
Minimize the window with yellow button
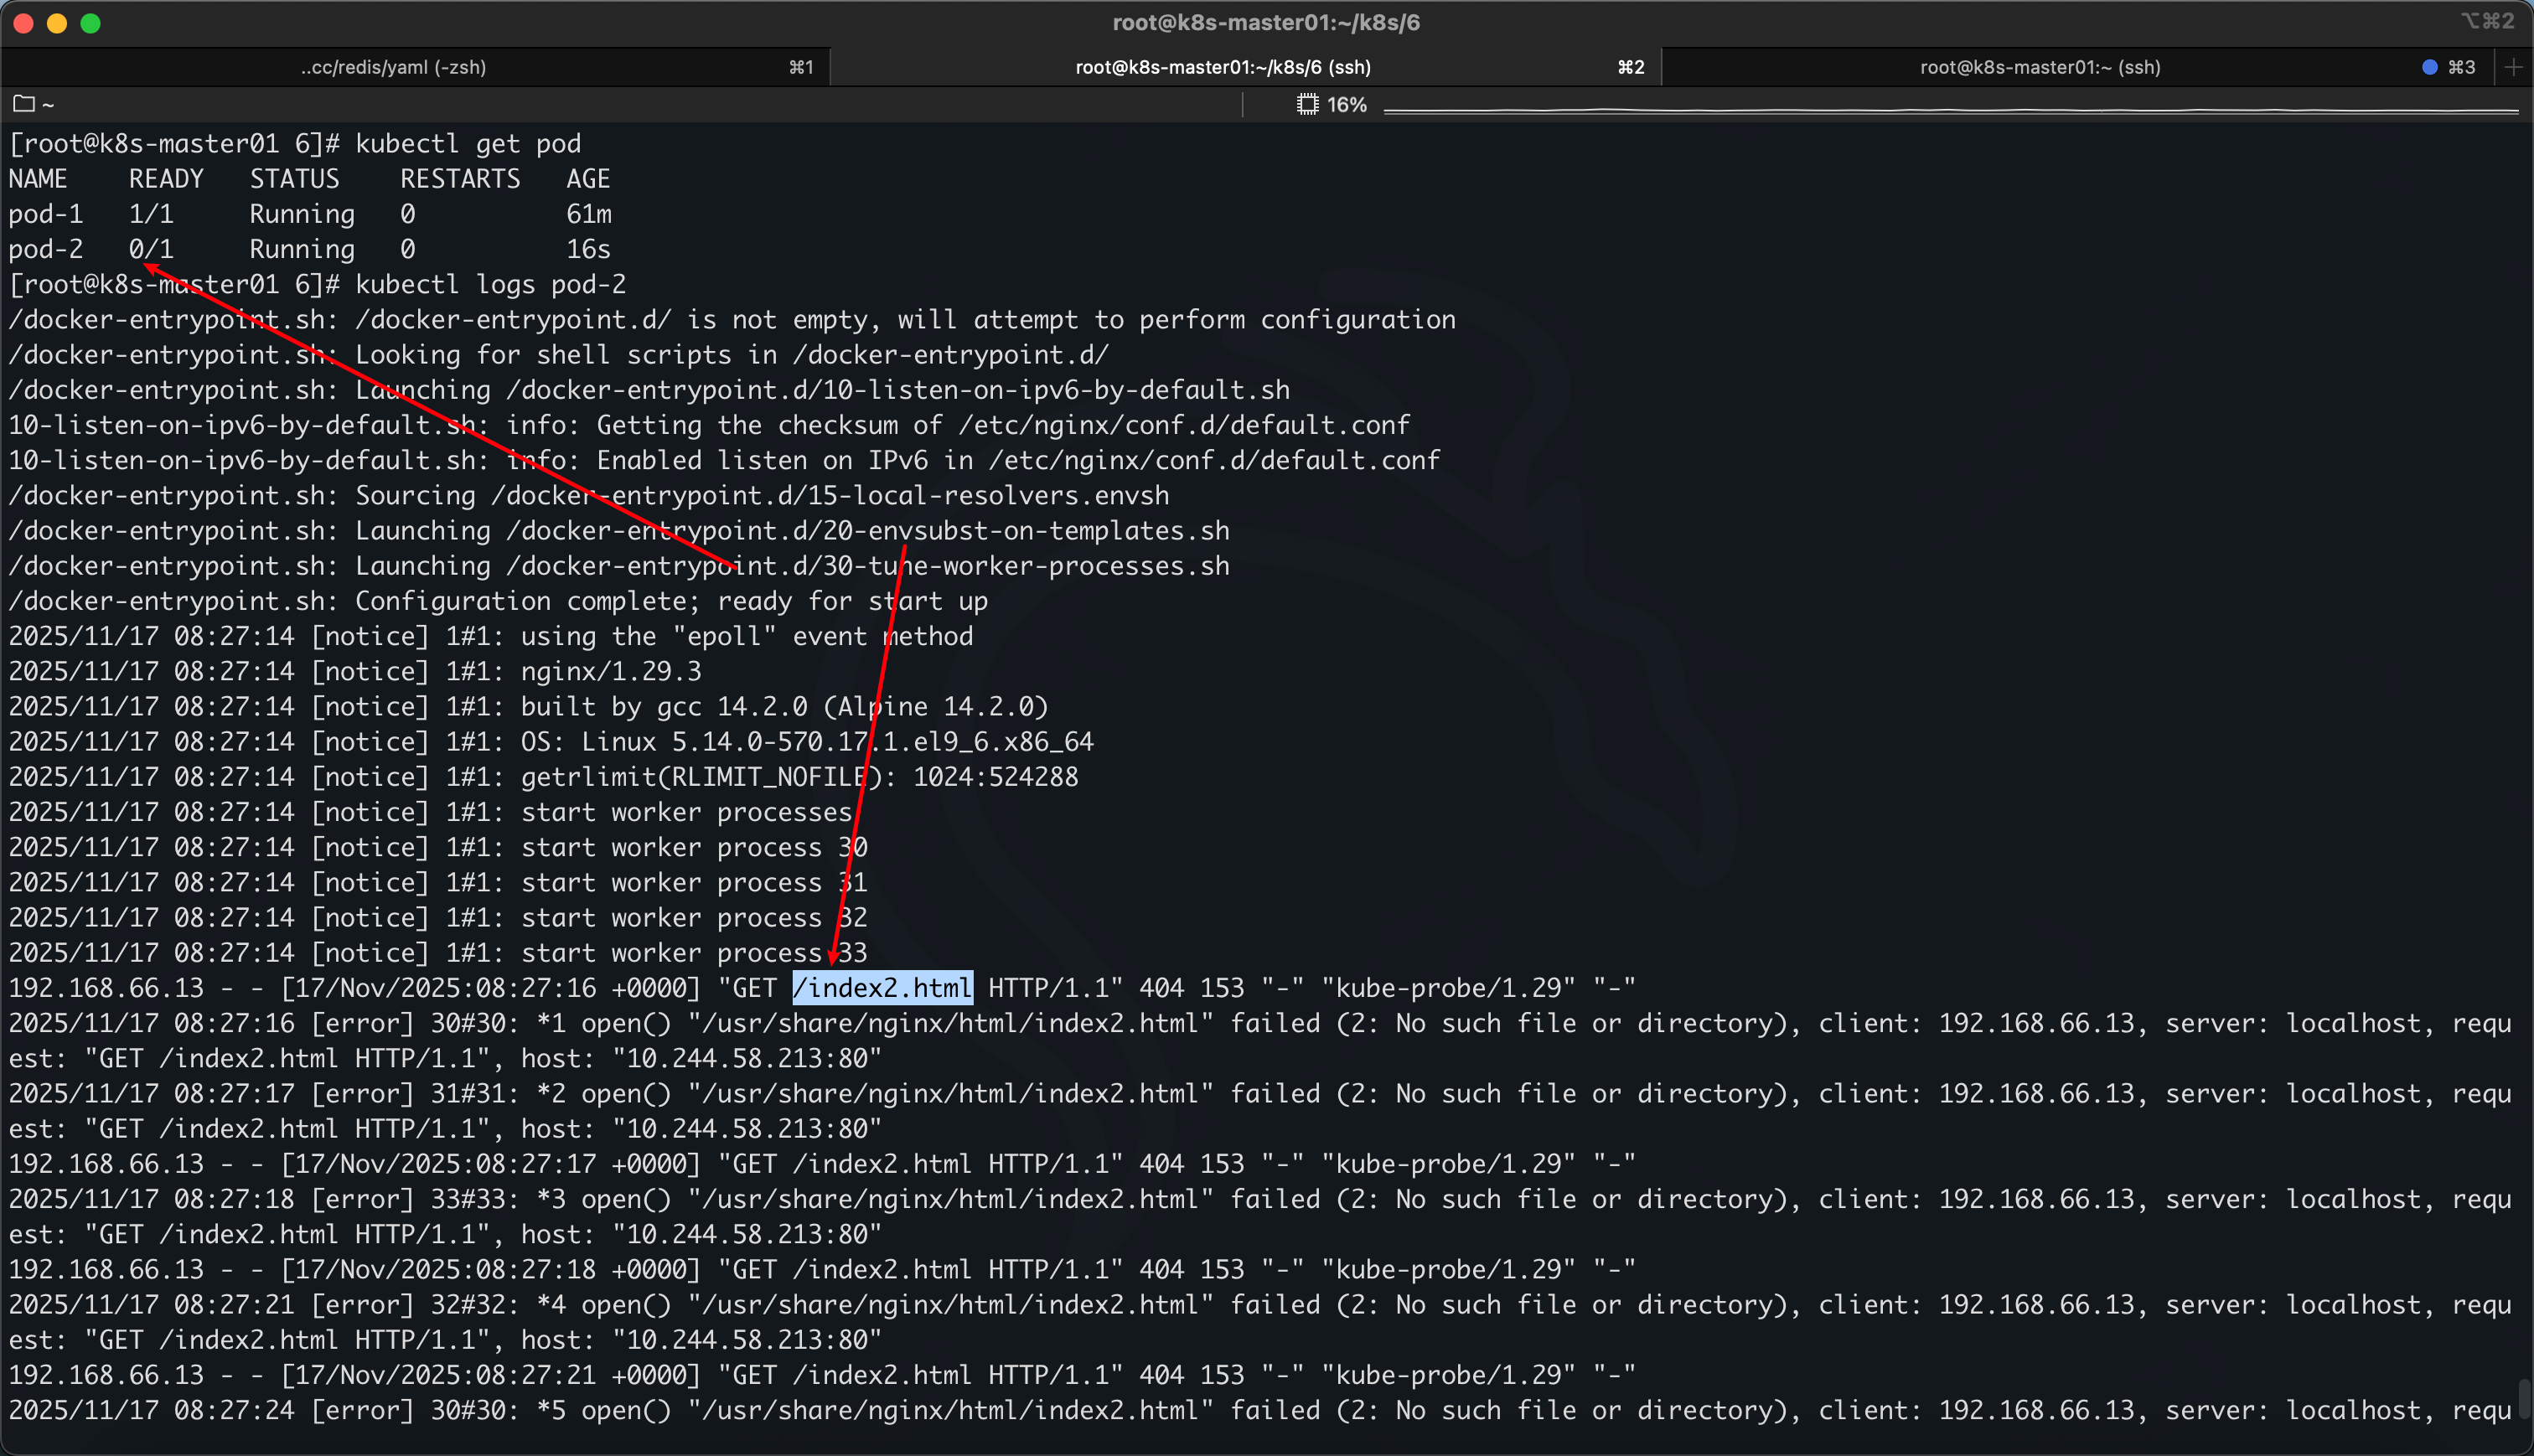pos(57,23)
